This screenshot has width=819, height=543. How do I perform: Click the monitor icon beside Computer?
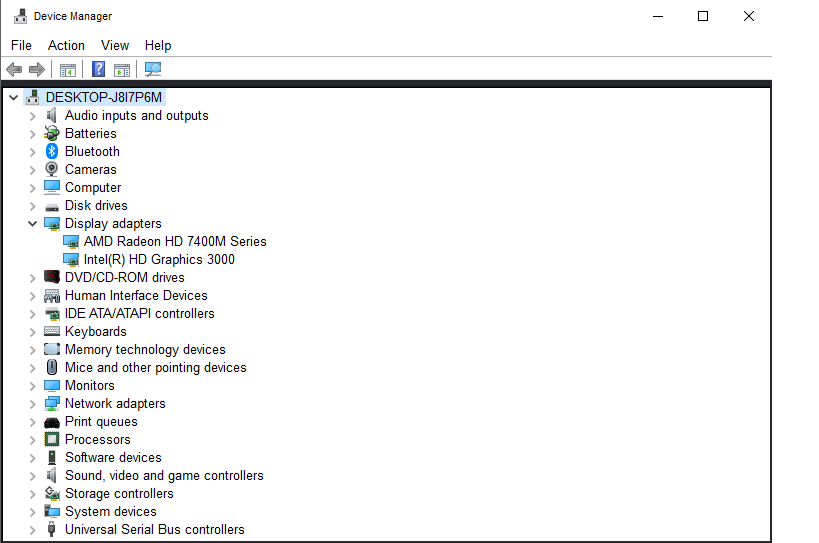click(52, 187)
